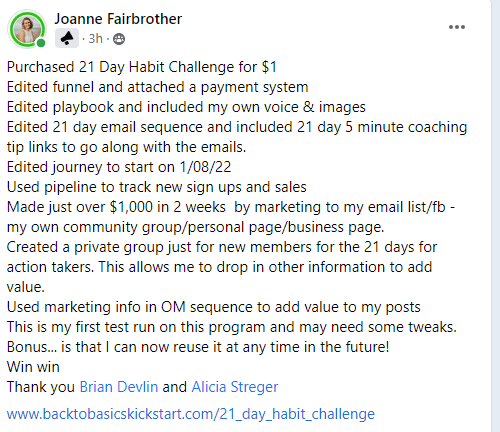Viewport: 500px width, 432px height.
Task: Click the group privacy audience icon
Action: click(119, 39)
